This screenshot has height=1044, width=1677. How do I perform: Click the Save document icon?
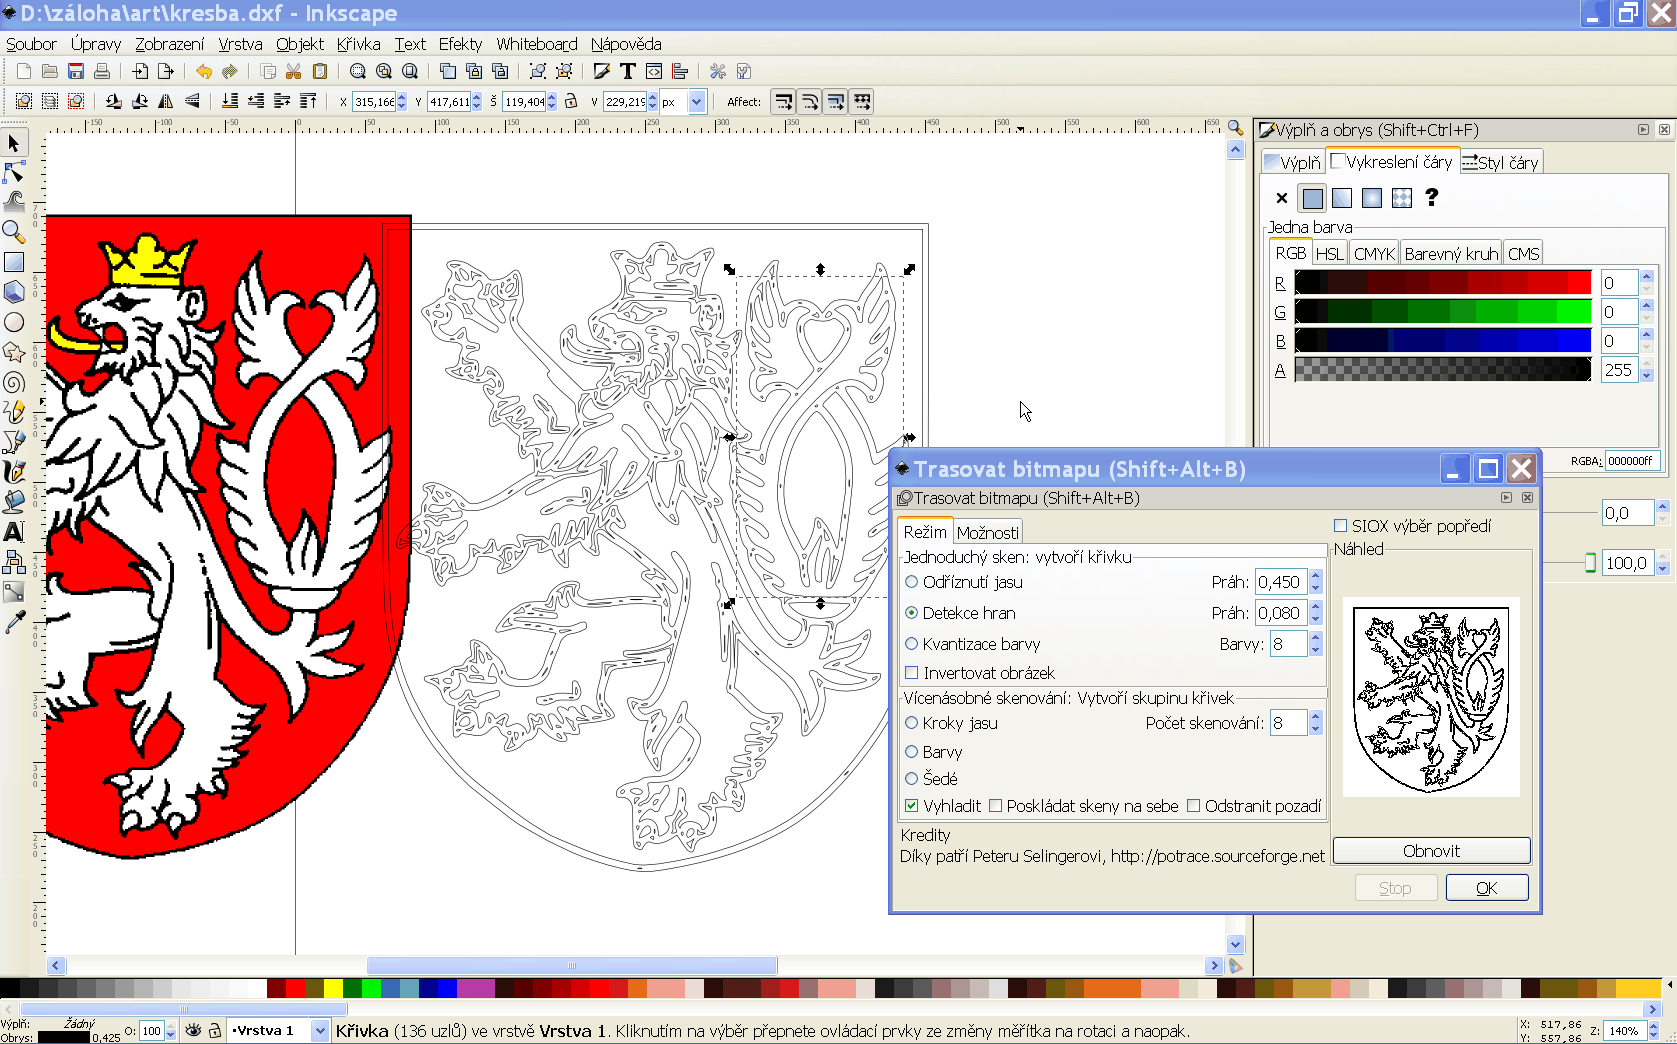pyautogui.click(x=76, y=71)
